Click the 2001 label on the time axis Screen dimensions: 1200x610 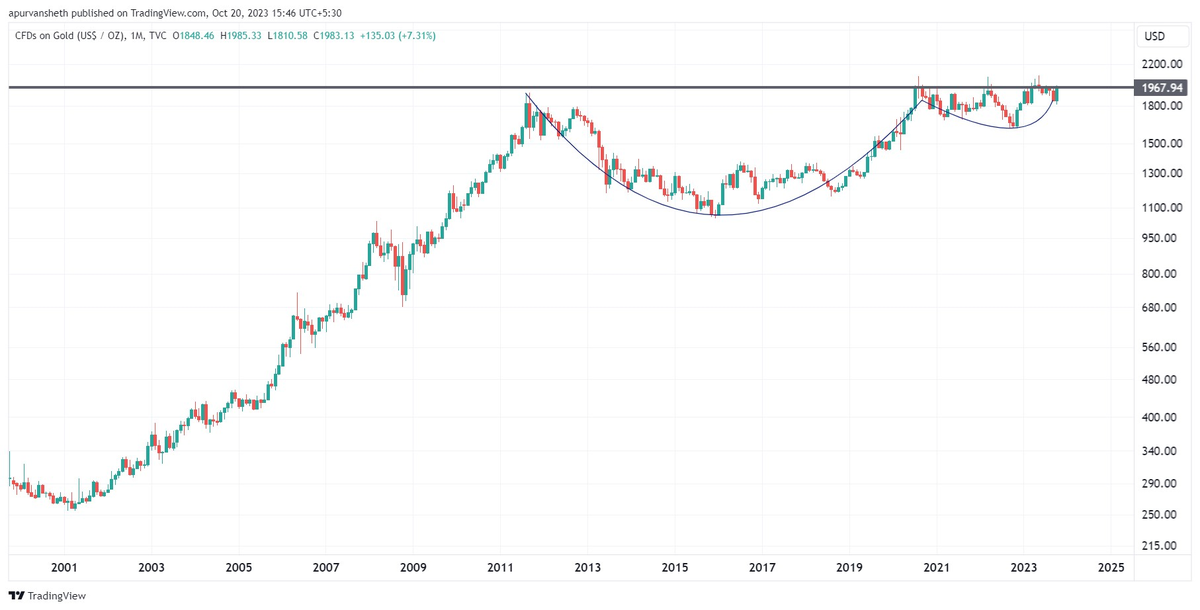point(64,568)
